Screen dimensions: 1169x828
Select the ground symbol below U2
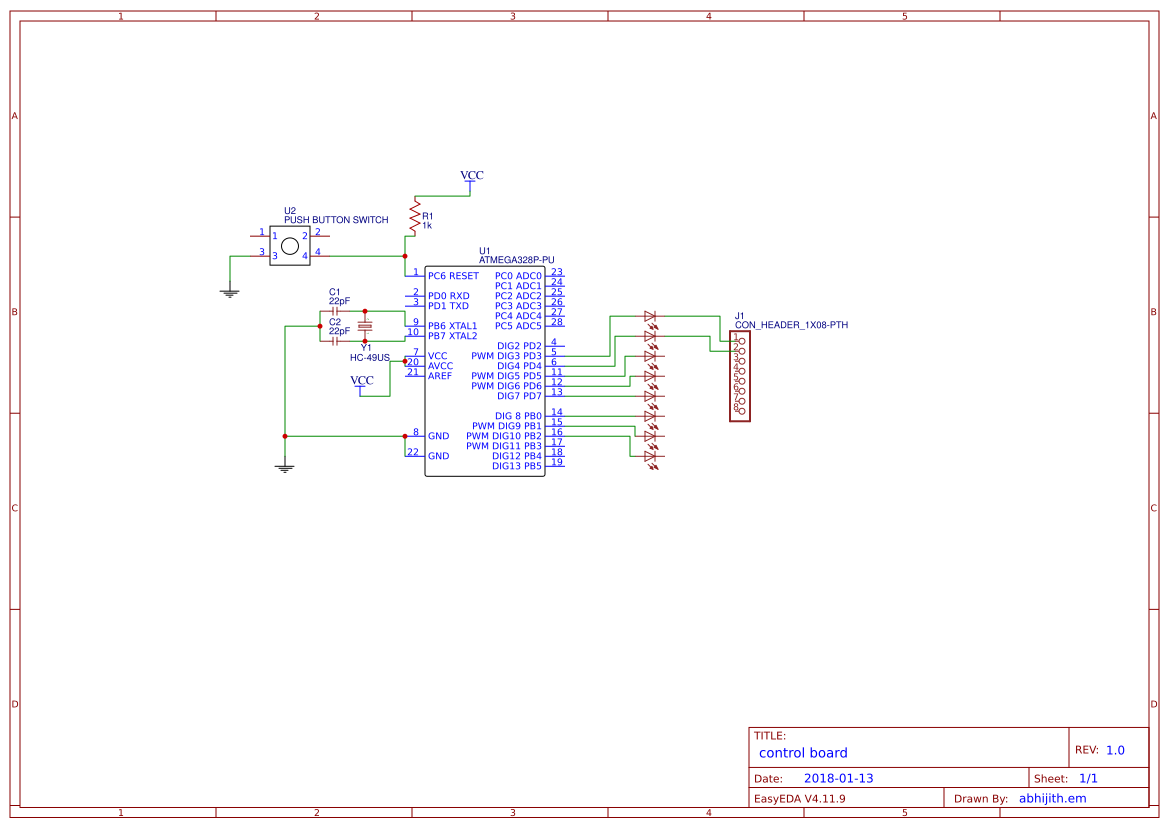pyautogui.click(x=229, y=289)
